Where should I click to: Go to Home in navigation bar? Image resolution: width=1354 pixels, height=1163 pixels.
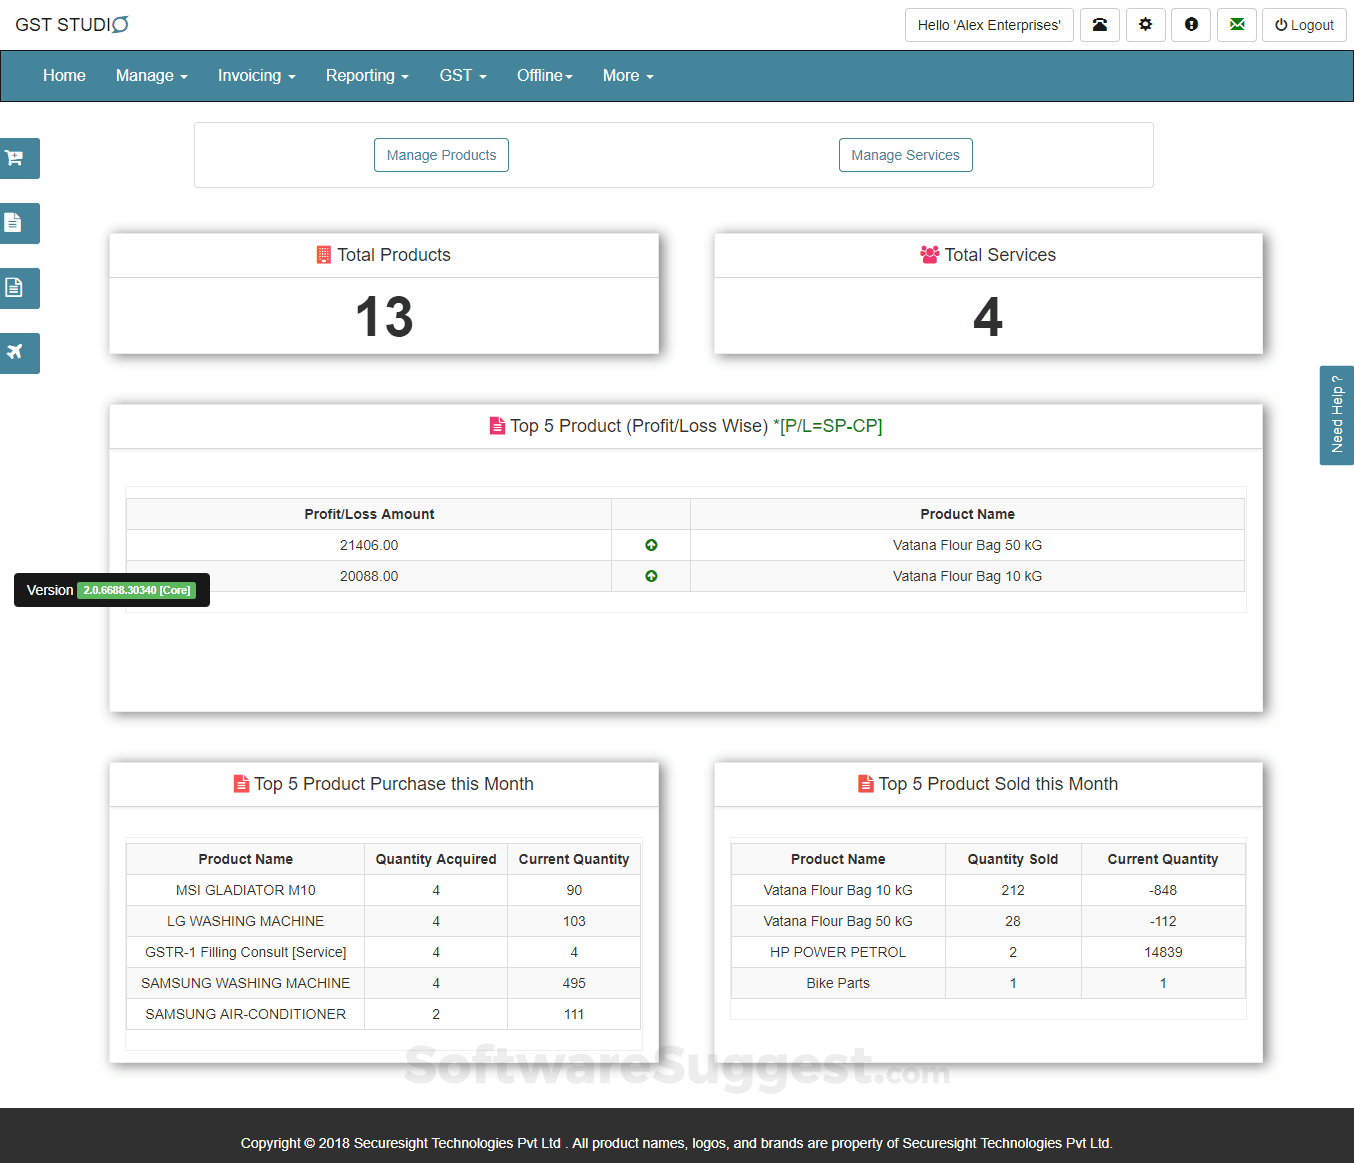click(64, 76)
